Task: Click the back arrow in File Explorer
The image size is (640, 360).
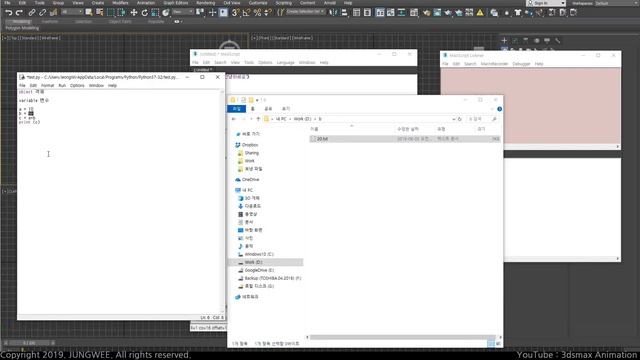Action: (x=233, y=119)
